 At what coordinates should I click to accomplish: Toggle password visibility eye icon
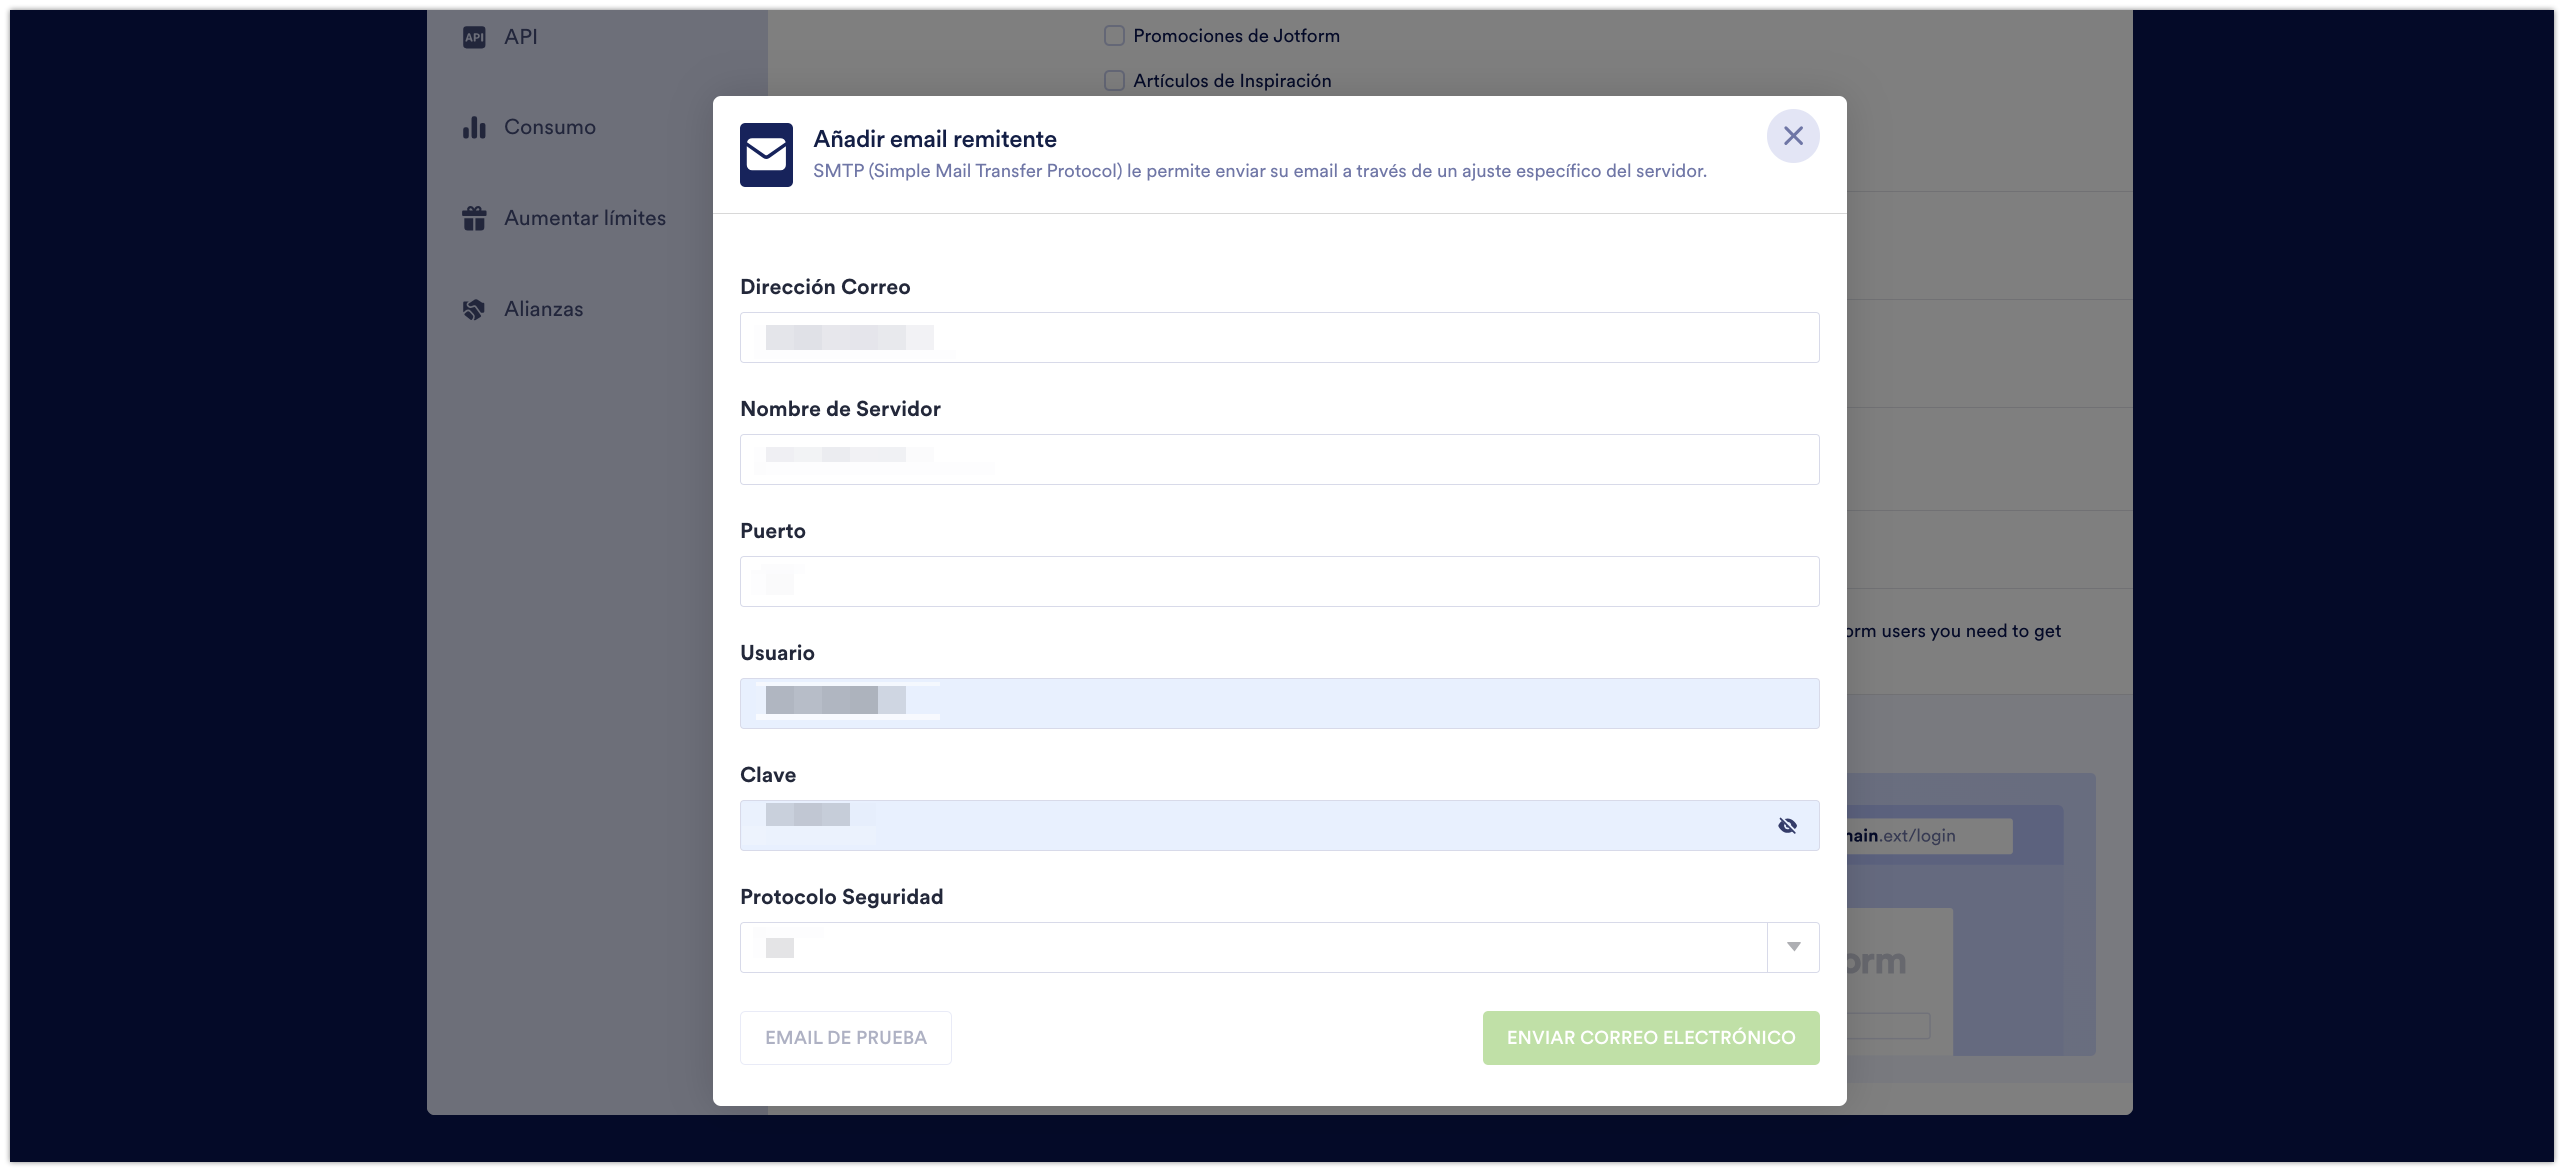click(1787, 826)
